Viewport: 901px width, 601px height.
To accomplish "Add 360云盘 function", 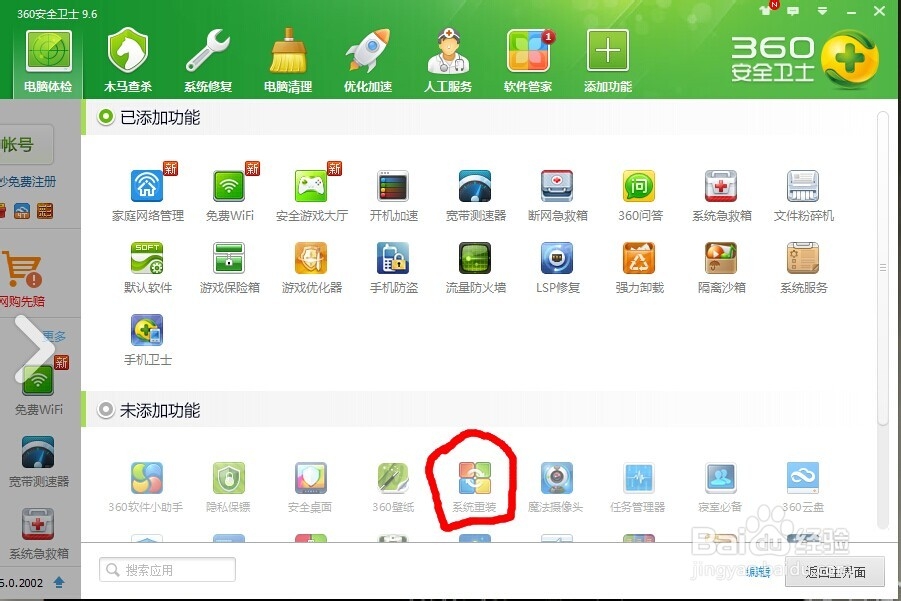I will point(803,487).
